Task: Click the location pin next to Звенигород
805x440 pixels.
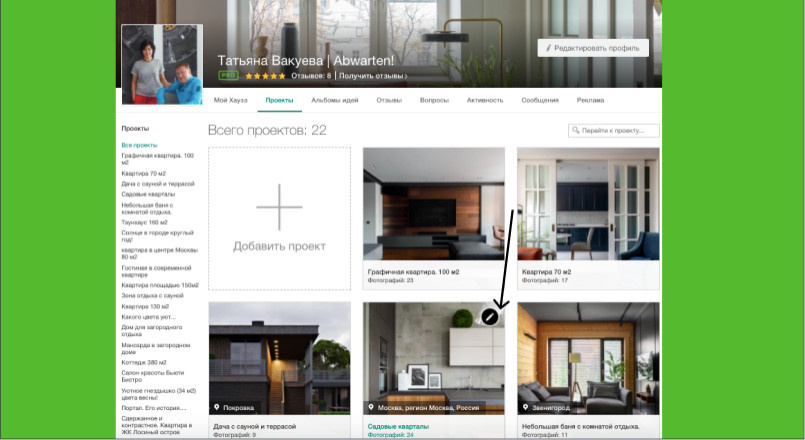Action: point(525,407)
